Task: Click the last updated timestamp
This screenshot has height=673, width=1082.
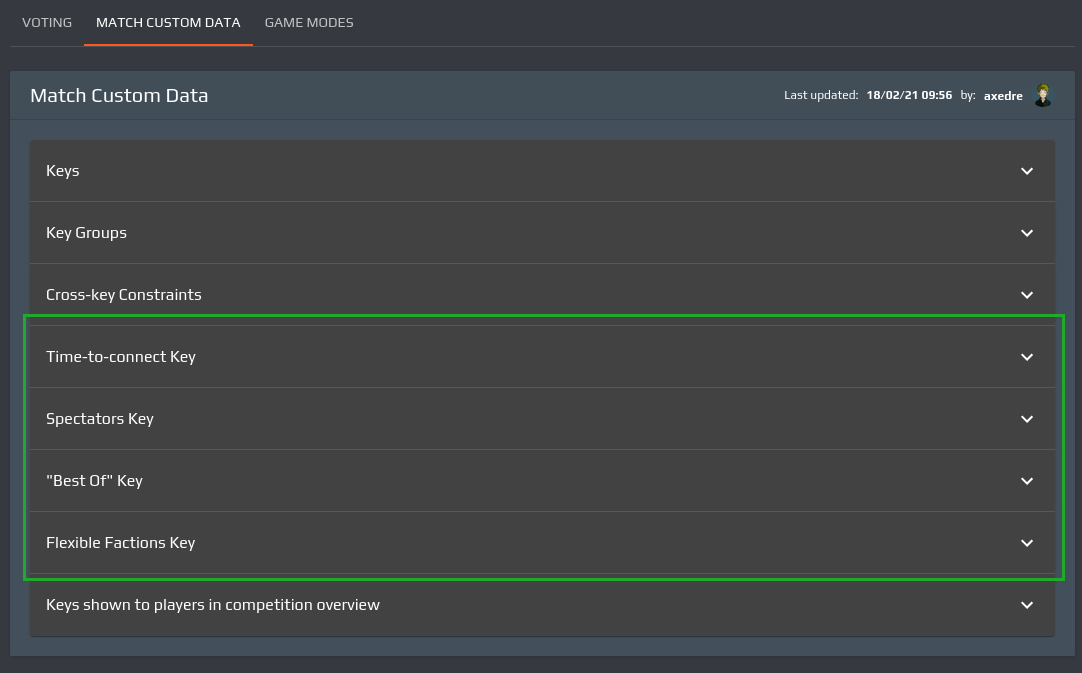Action: click(x=909, y=96)
